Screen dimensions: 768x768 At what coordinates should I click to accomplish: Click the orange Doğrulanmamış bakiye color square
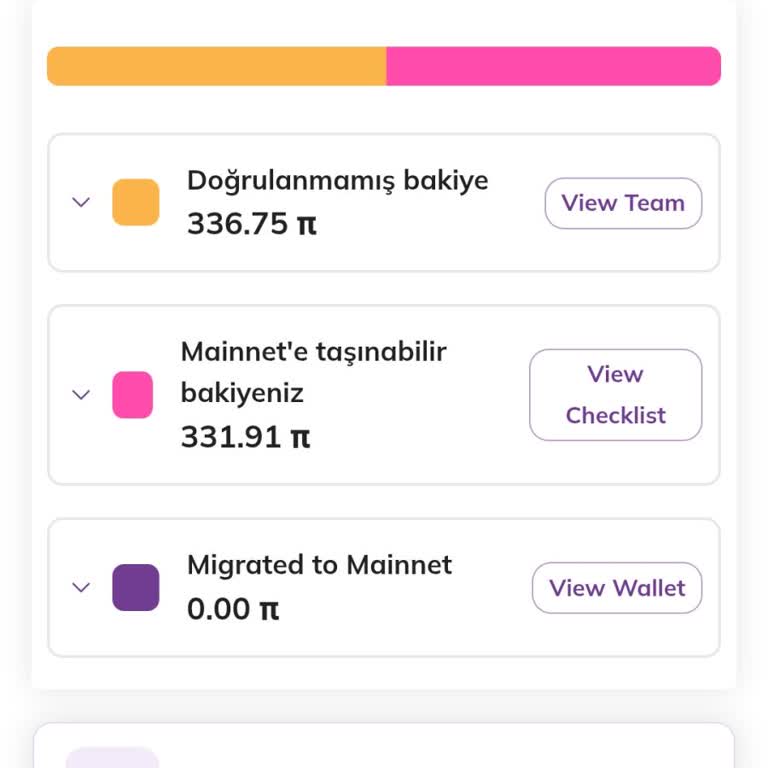[136, 202]
